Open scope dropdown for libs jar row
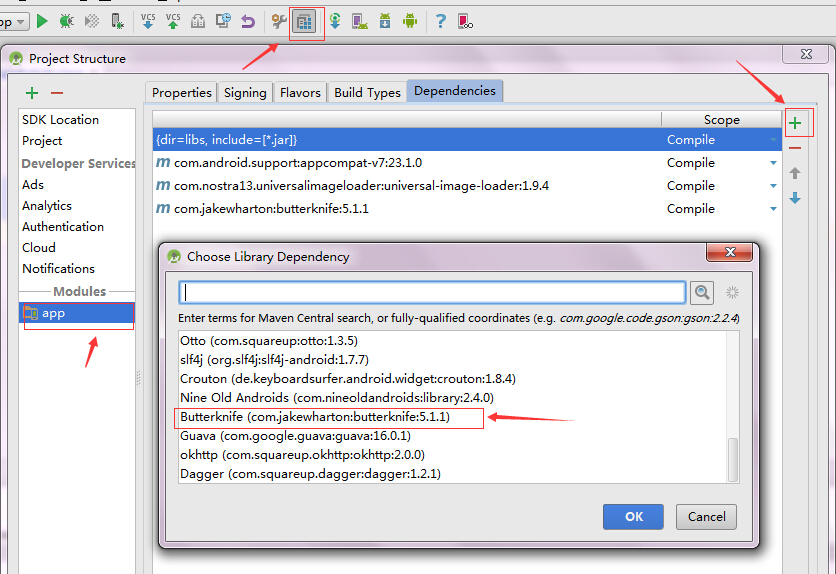 point(773,140)
